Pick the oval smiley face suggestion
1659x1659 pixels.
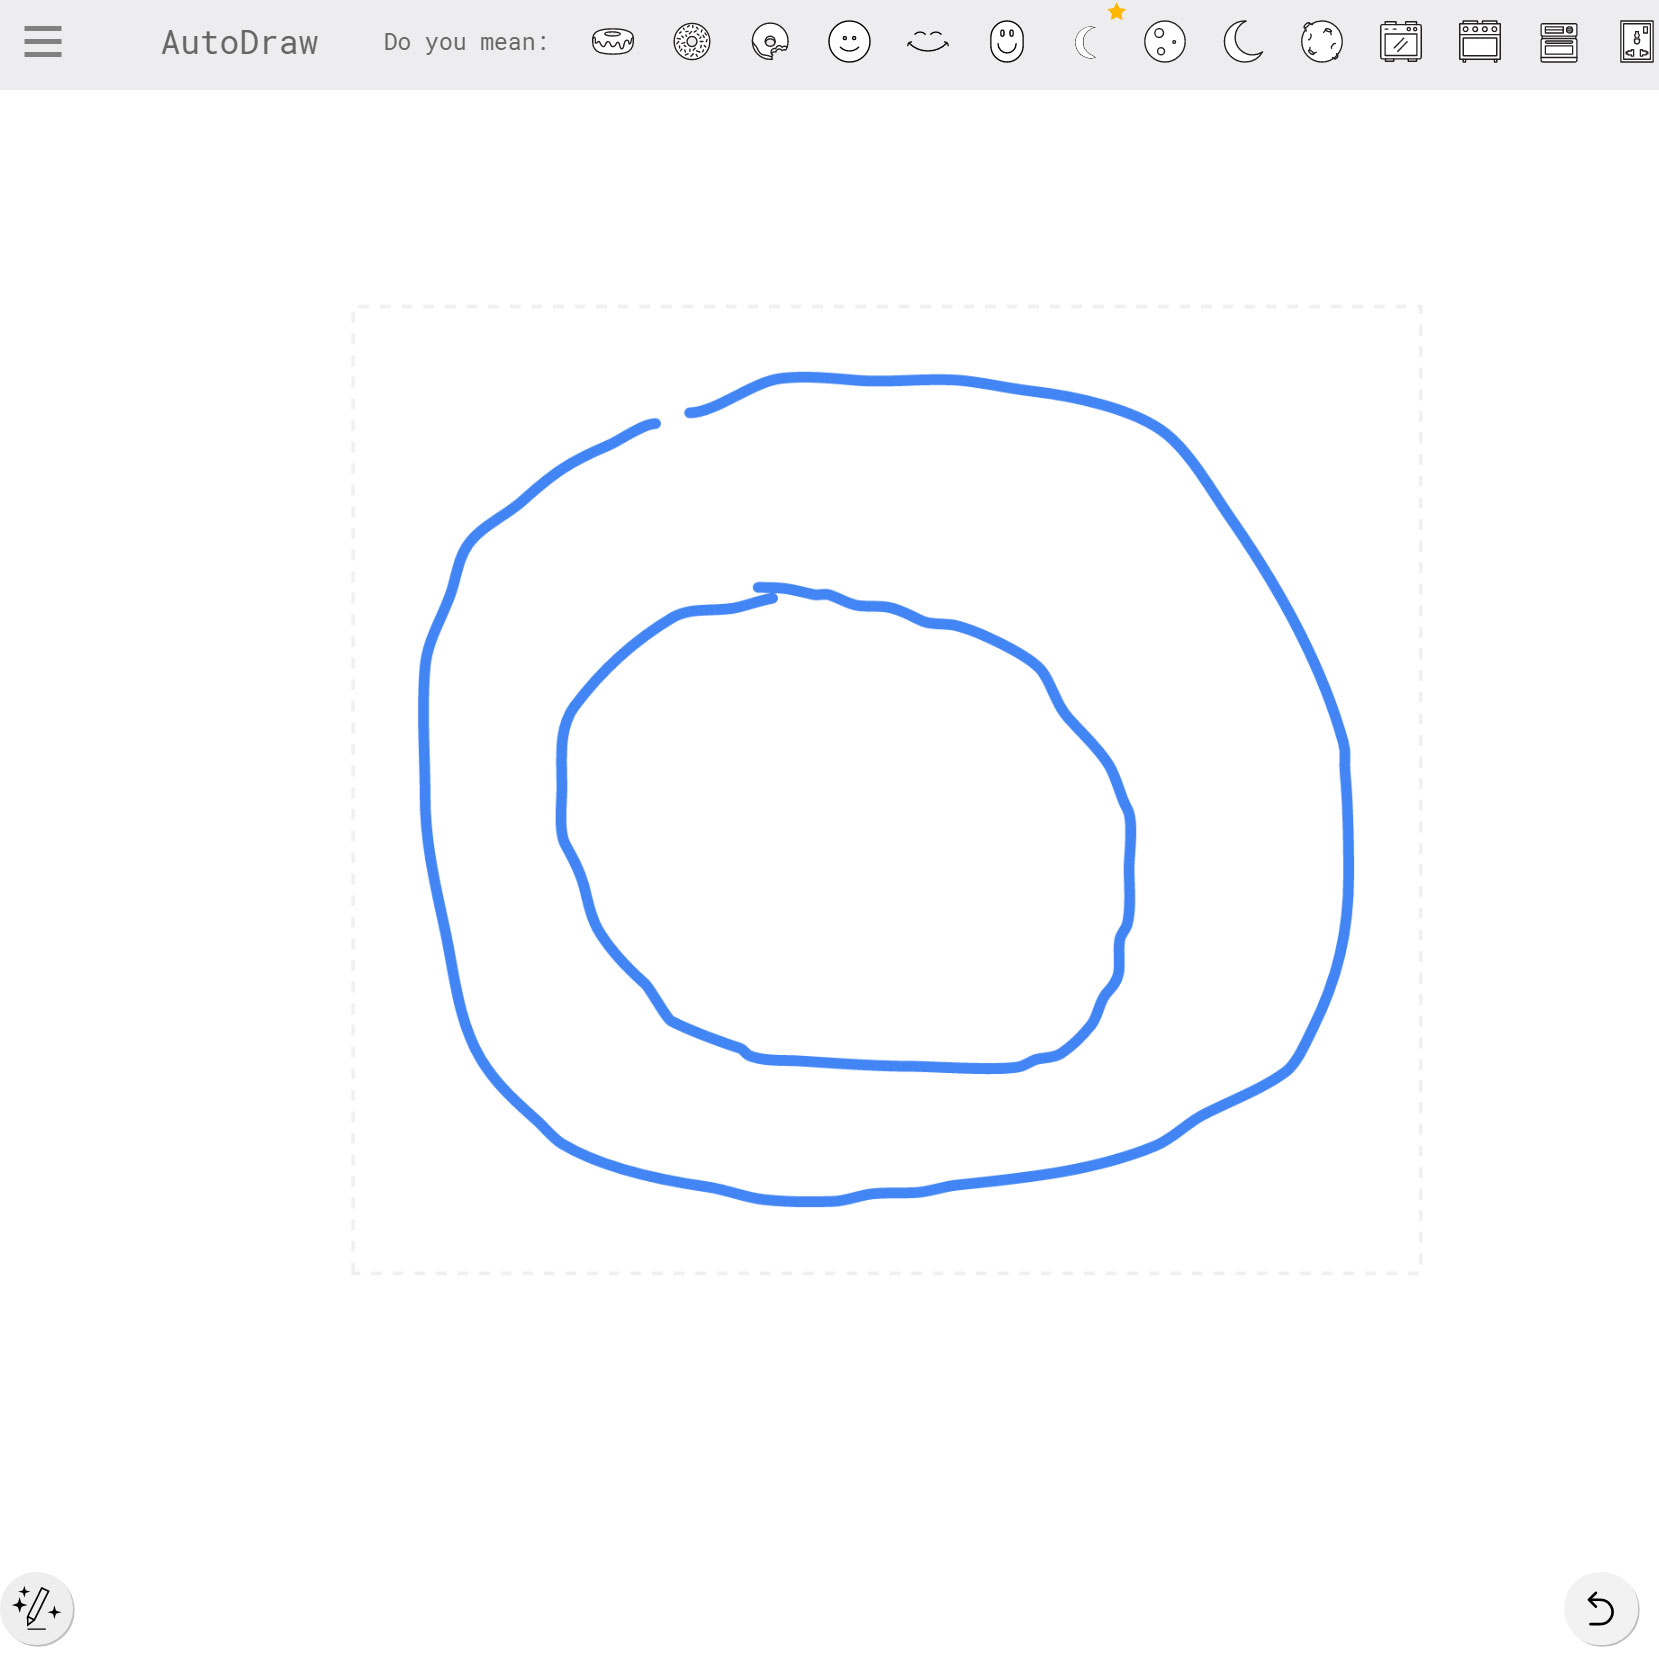tap(1007, 42)
